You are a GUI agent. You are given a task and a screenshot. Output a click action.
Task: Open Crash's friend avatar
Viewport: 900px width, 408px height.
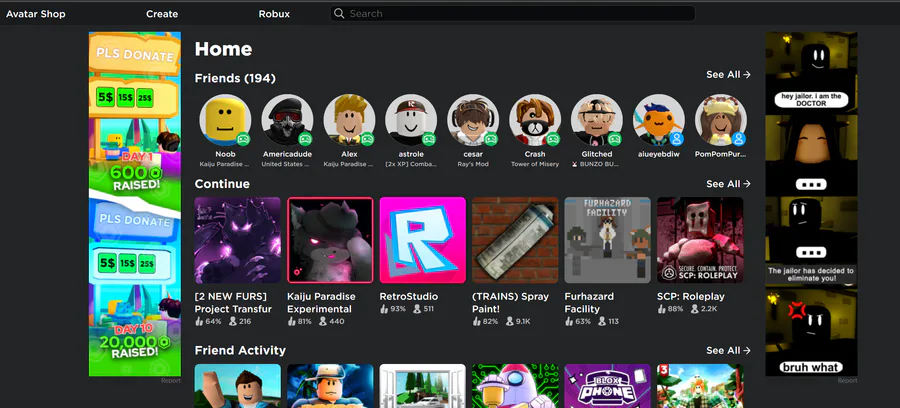[535, 120]
